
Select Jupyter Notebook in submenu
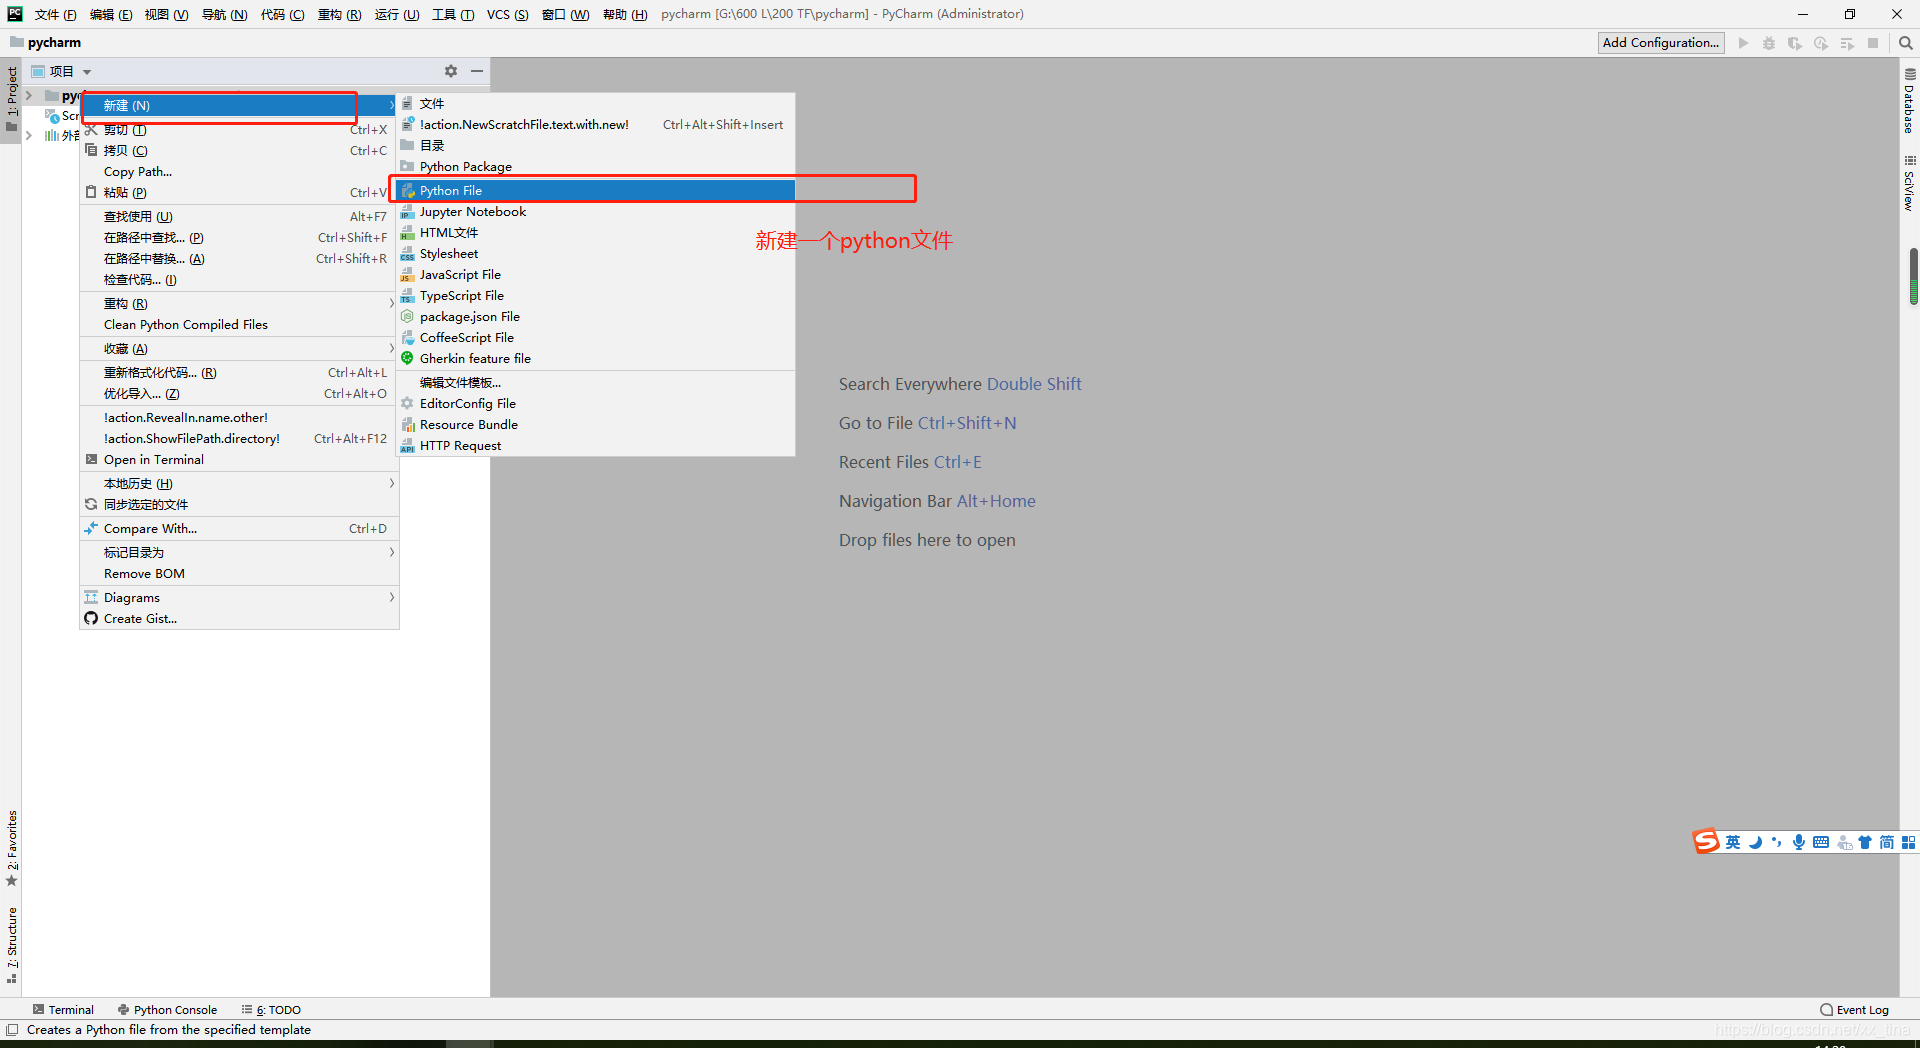pos(596,212)
